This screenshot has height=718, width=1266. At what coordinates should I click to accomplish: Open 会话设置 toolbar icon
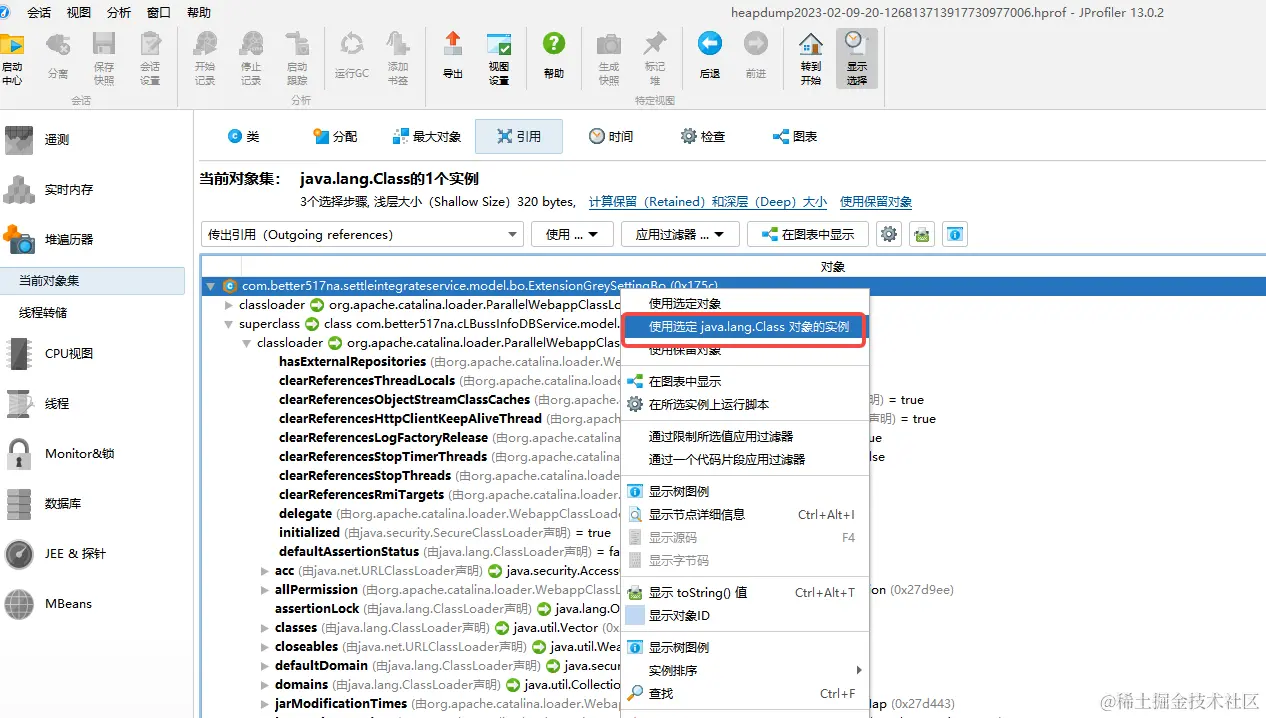tap(150, 58)
